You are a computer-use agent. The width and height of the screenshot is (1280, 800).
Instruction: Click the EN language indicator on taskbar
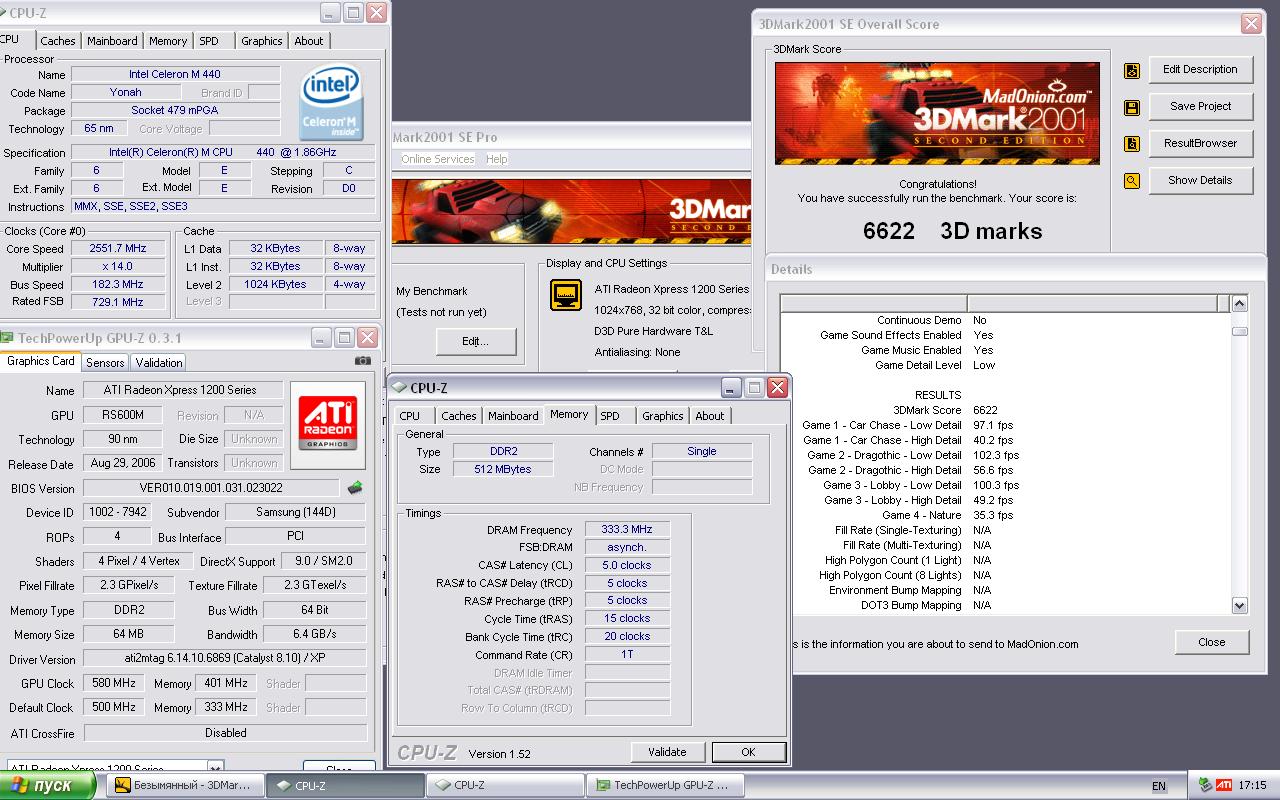[1159, 786]
